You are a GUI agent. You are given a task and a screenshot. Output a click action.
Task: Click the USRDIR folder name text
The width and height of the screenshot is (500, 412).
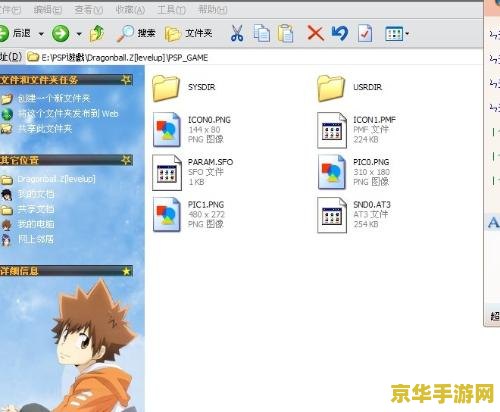pyautogui.click(x=367, y=87)
